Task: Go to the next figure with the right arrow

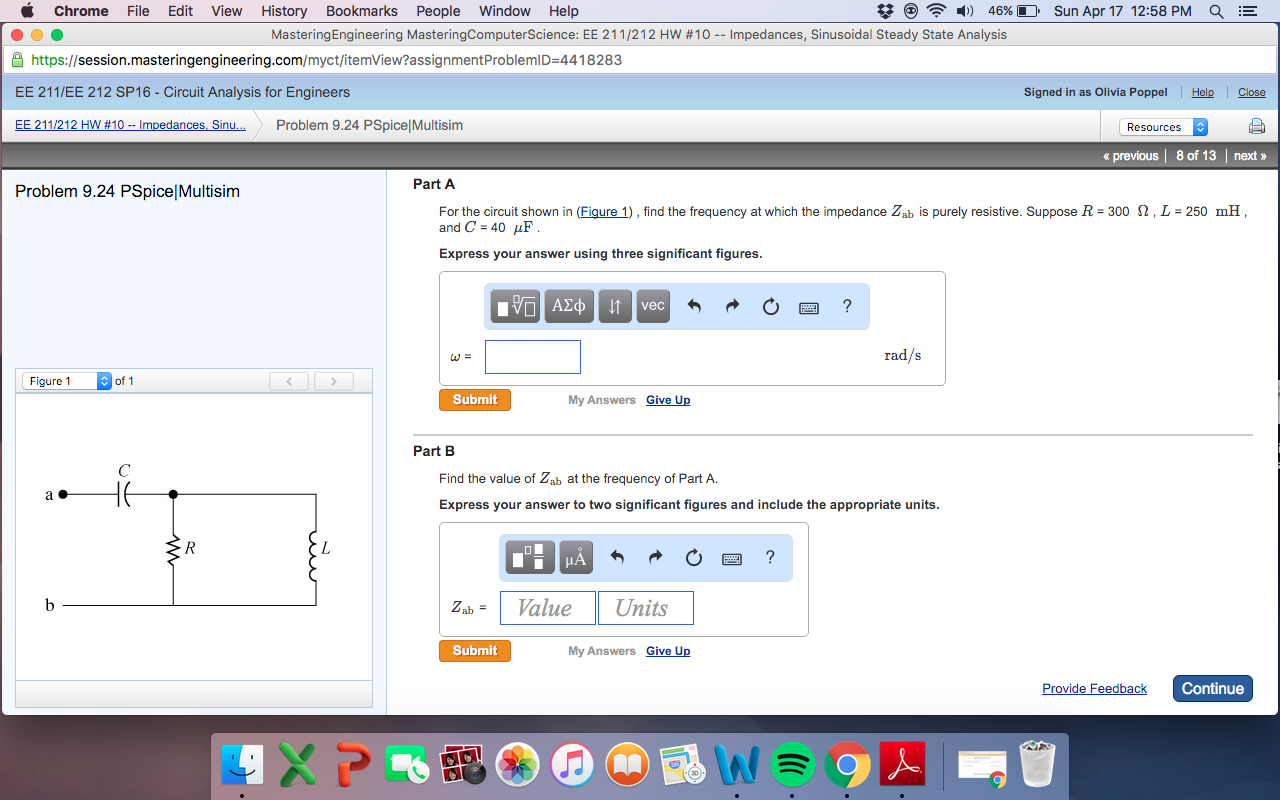Action: 333,381
